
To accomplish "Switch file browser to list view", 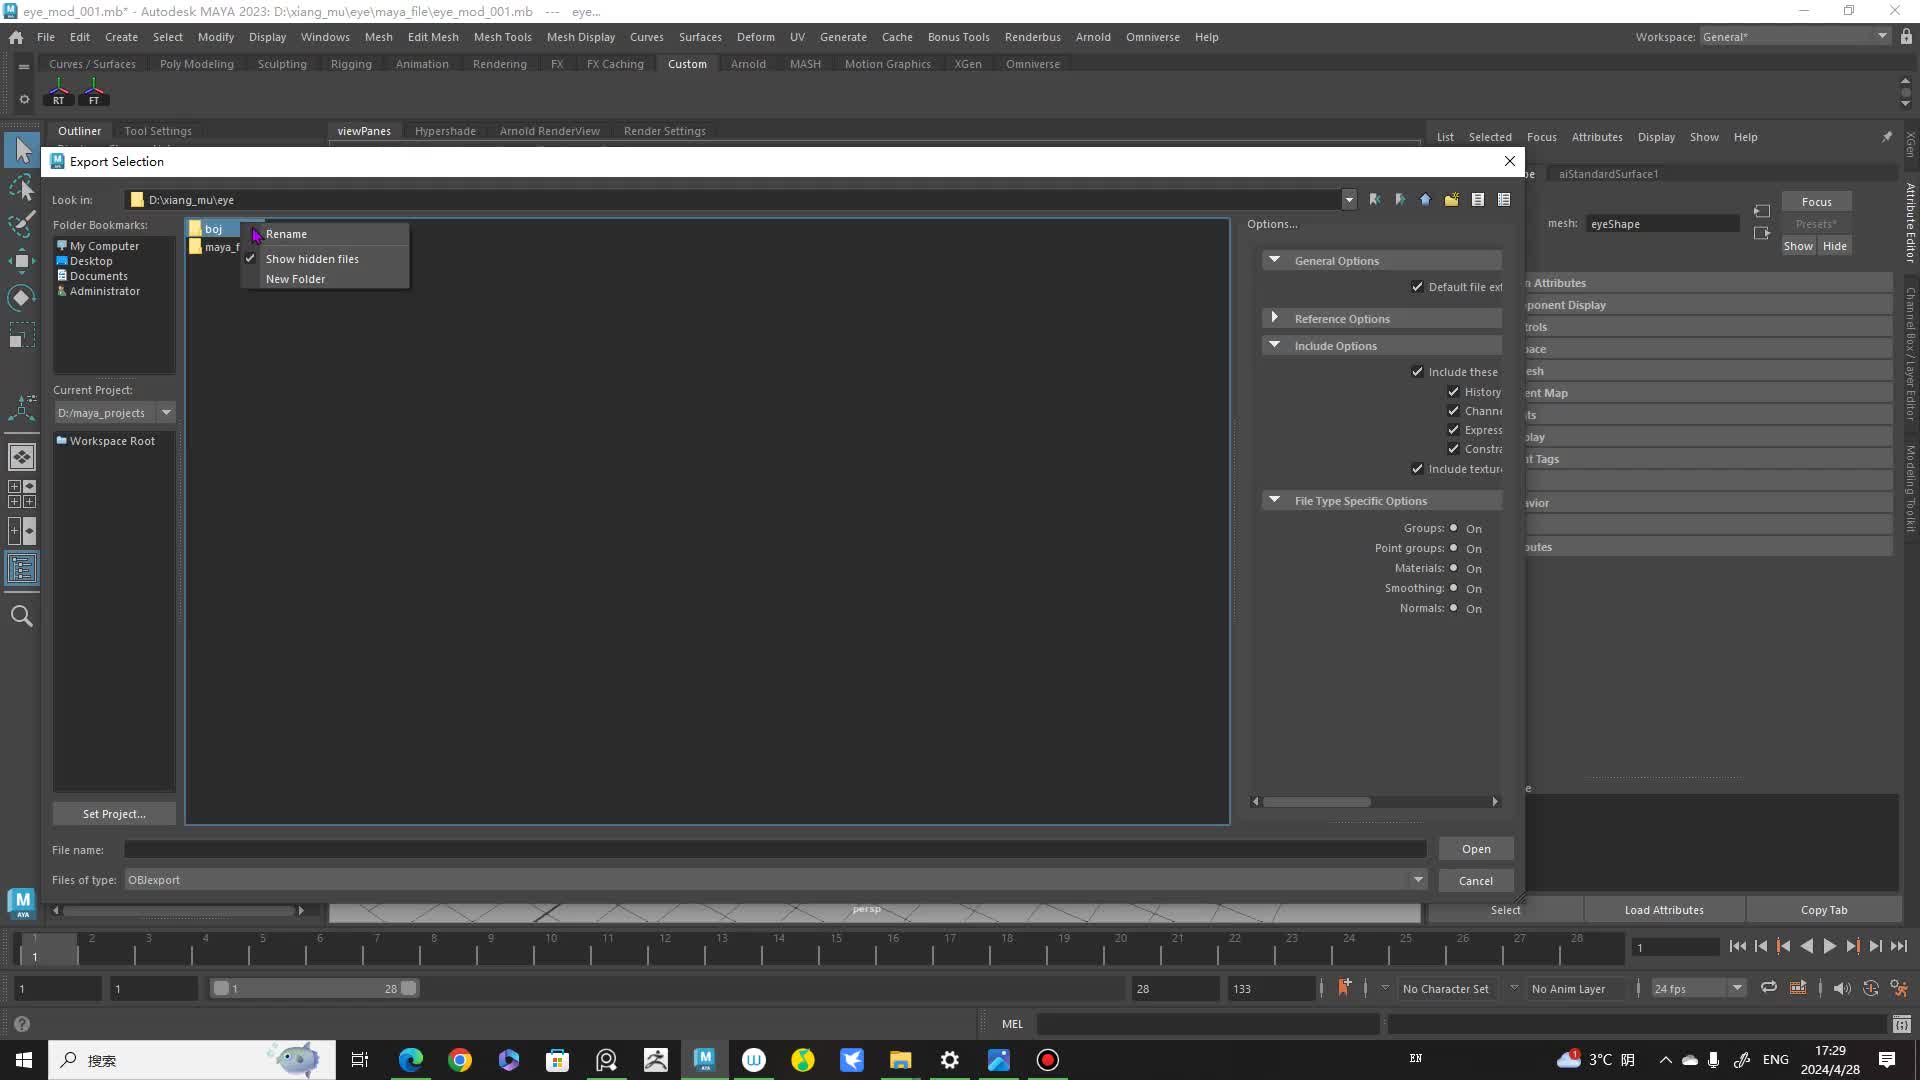I will tap(1477, 199).
